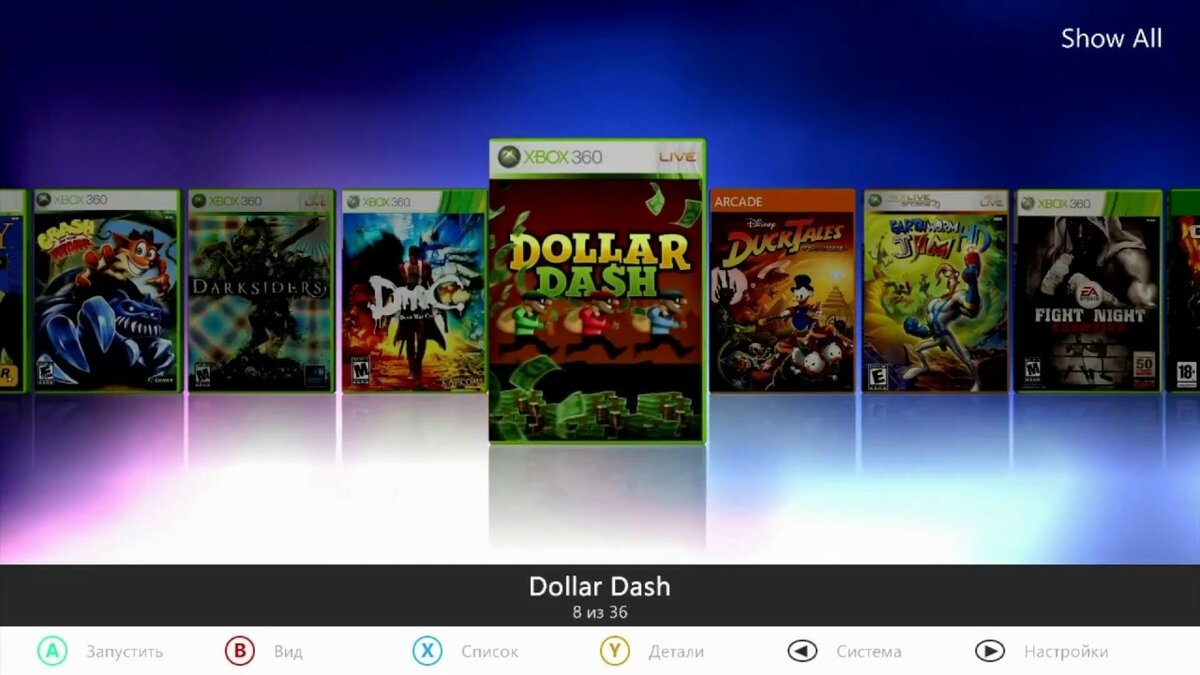Click the green A button icon

tap(52, 651)
